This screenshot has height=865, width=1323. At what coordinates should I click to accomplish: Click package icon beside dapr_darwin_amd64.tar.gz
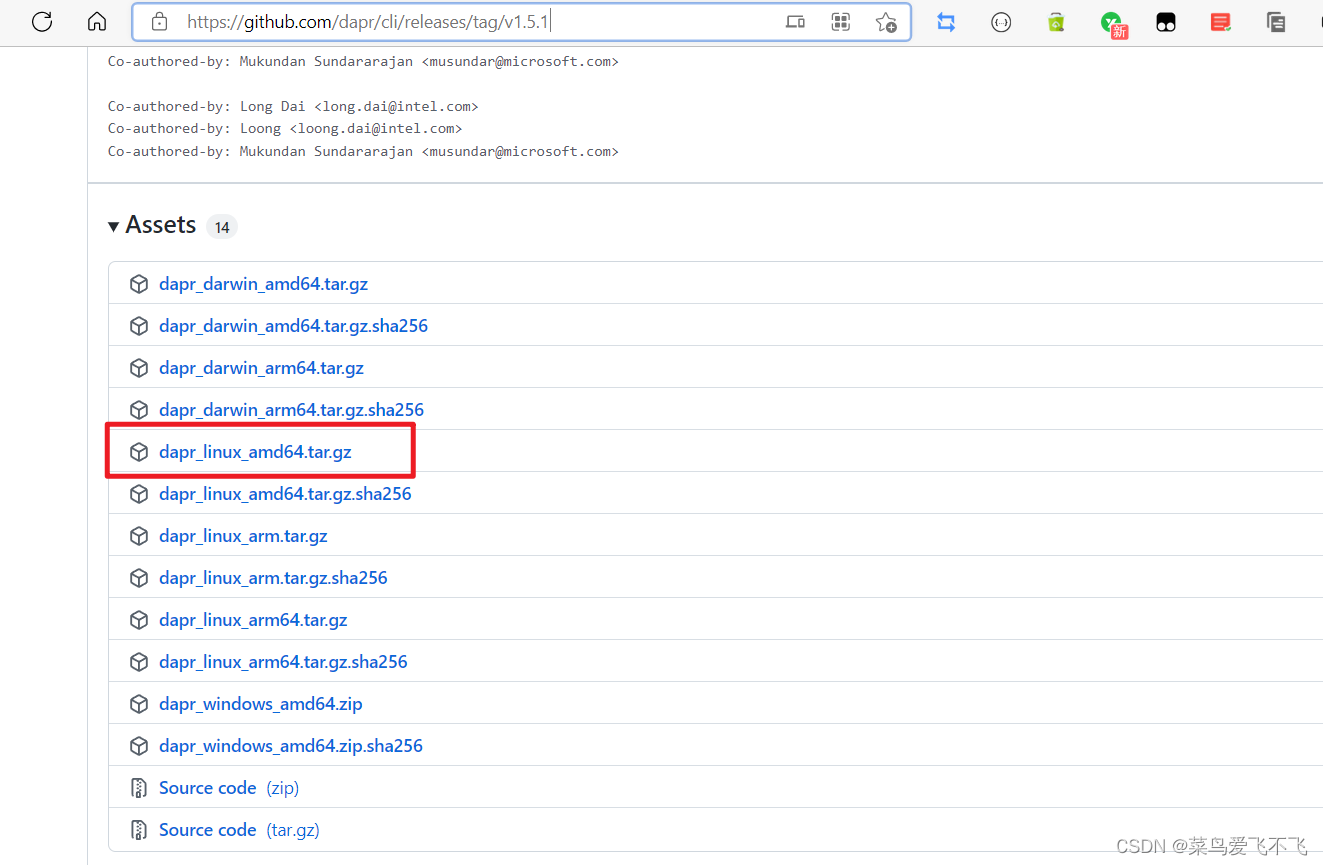139,284
